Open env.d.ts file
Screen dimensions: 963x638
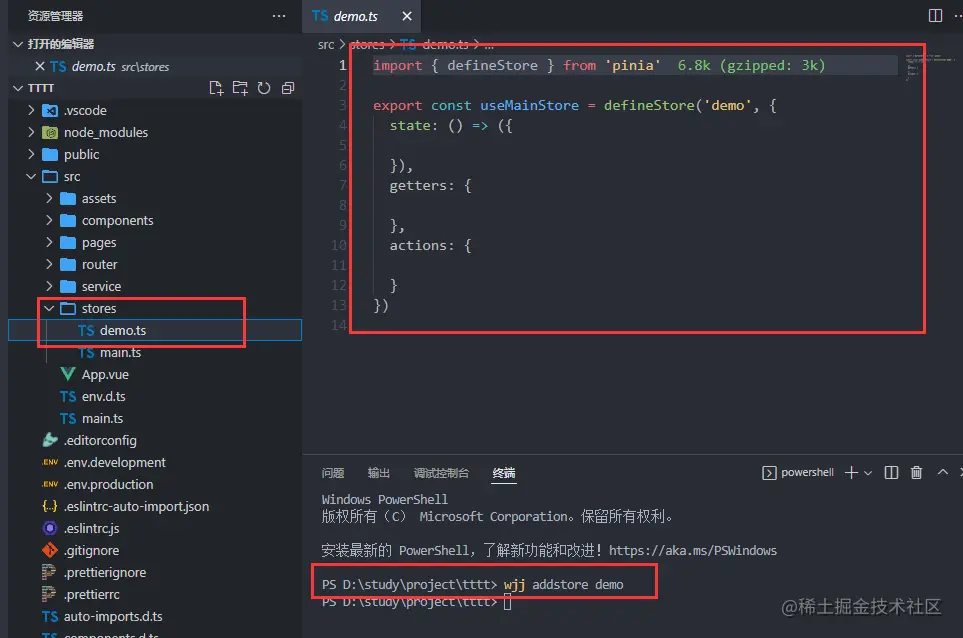coord(155,397)
